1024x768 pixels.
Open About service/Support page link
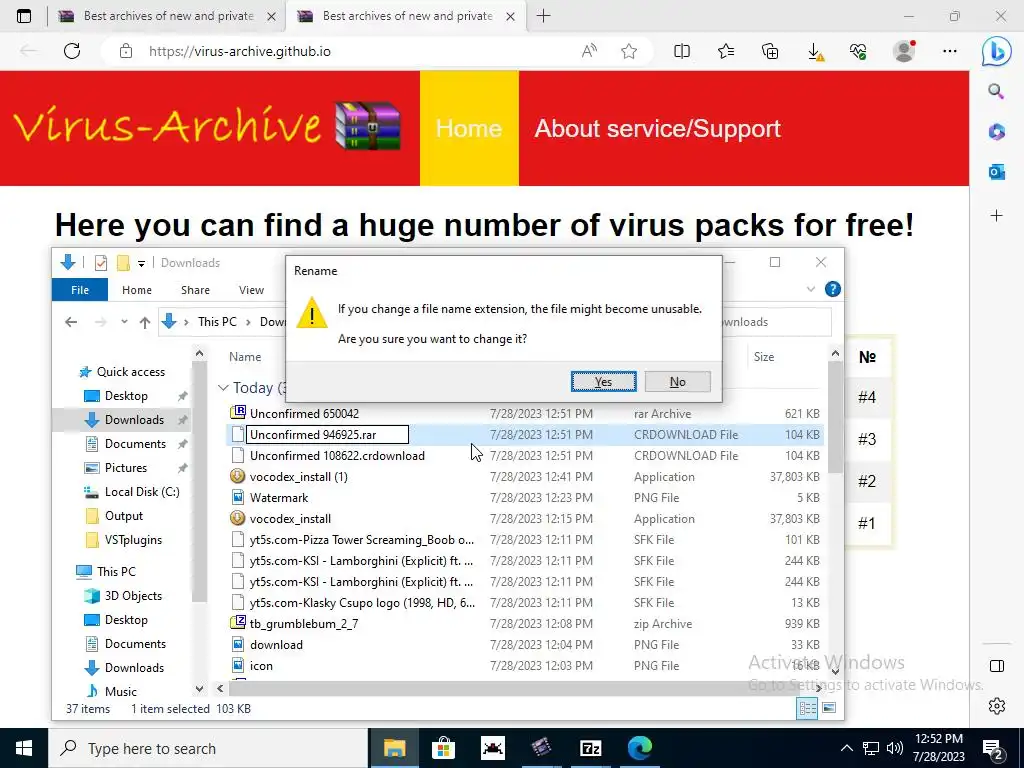[x=658, y=129]
